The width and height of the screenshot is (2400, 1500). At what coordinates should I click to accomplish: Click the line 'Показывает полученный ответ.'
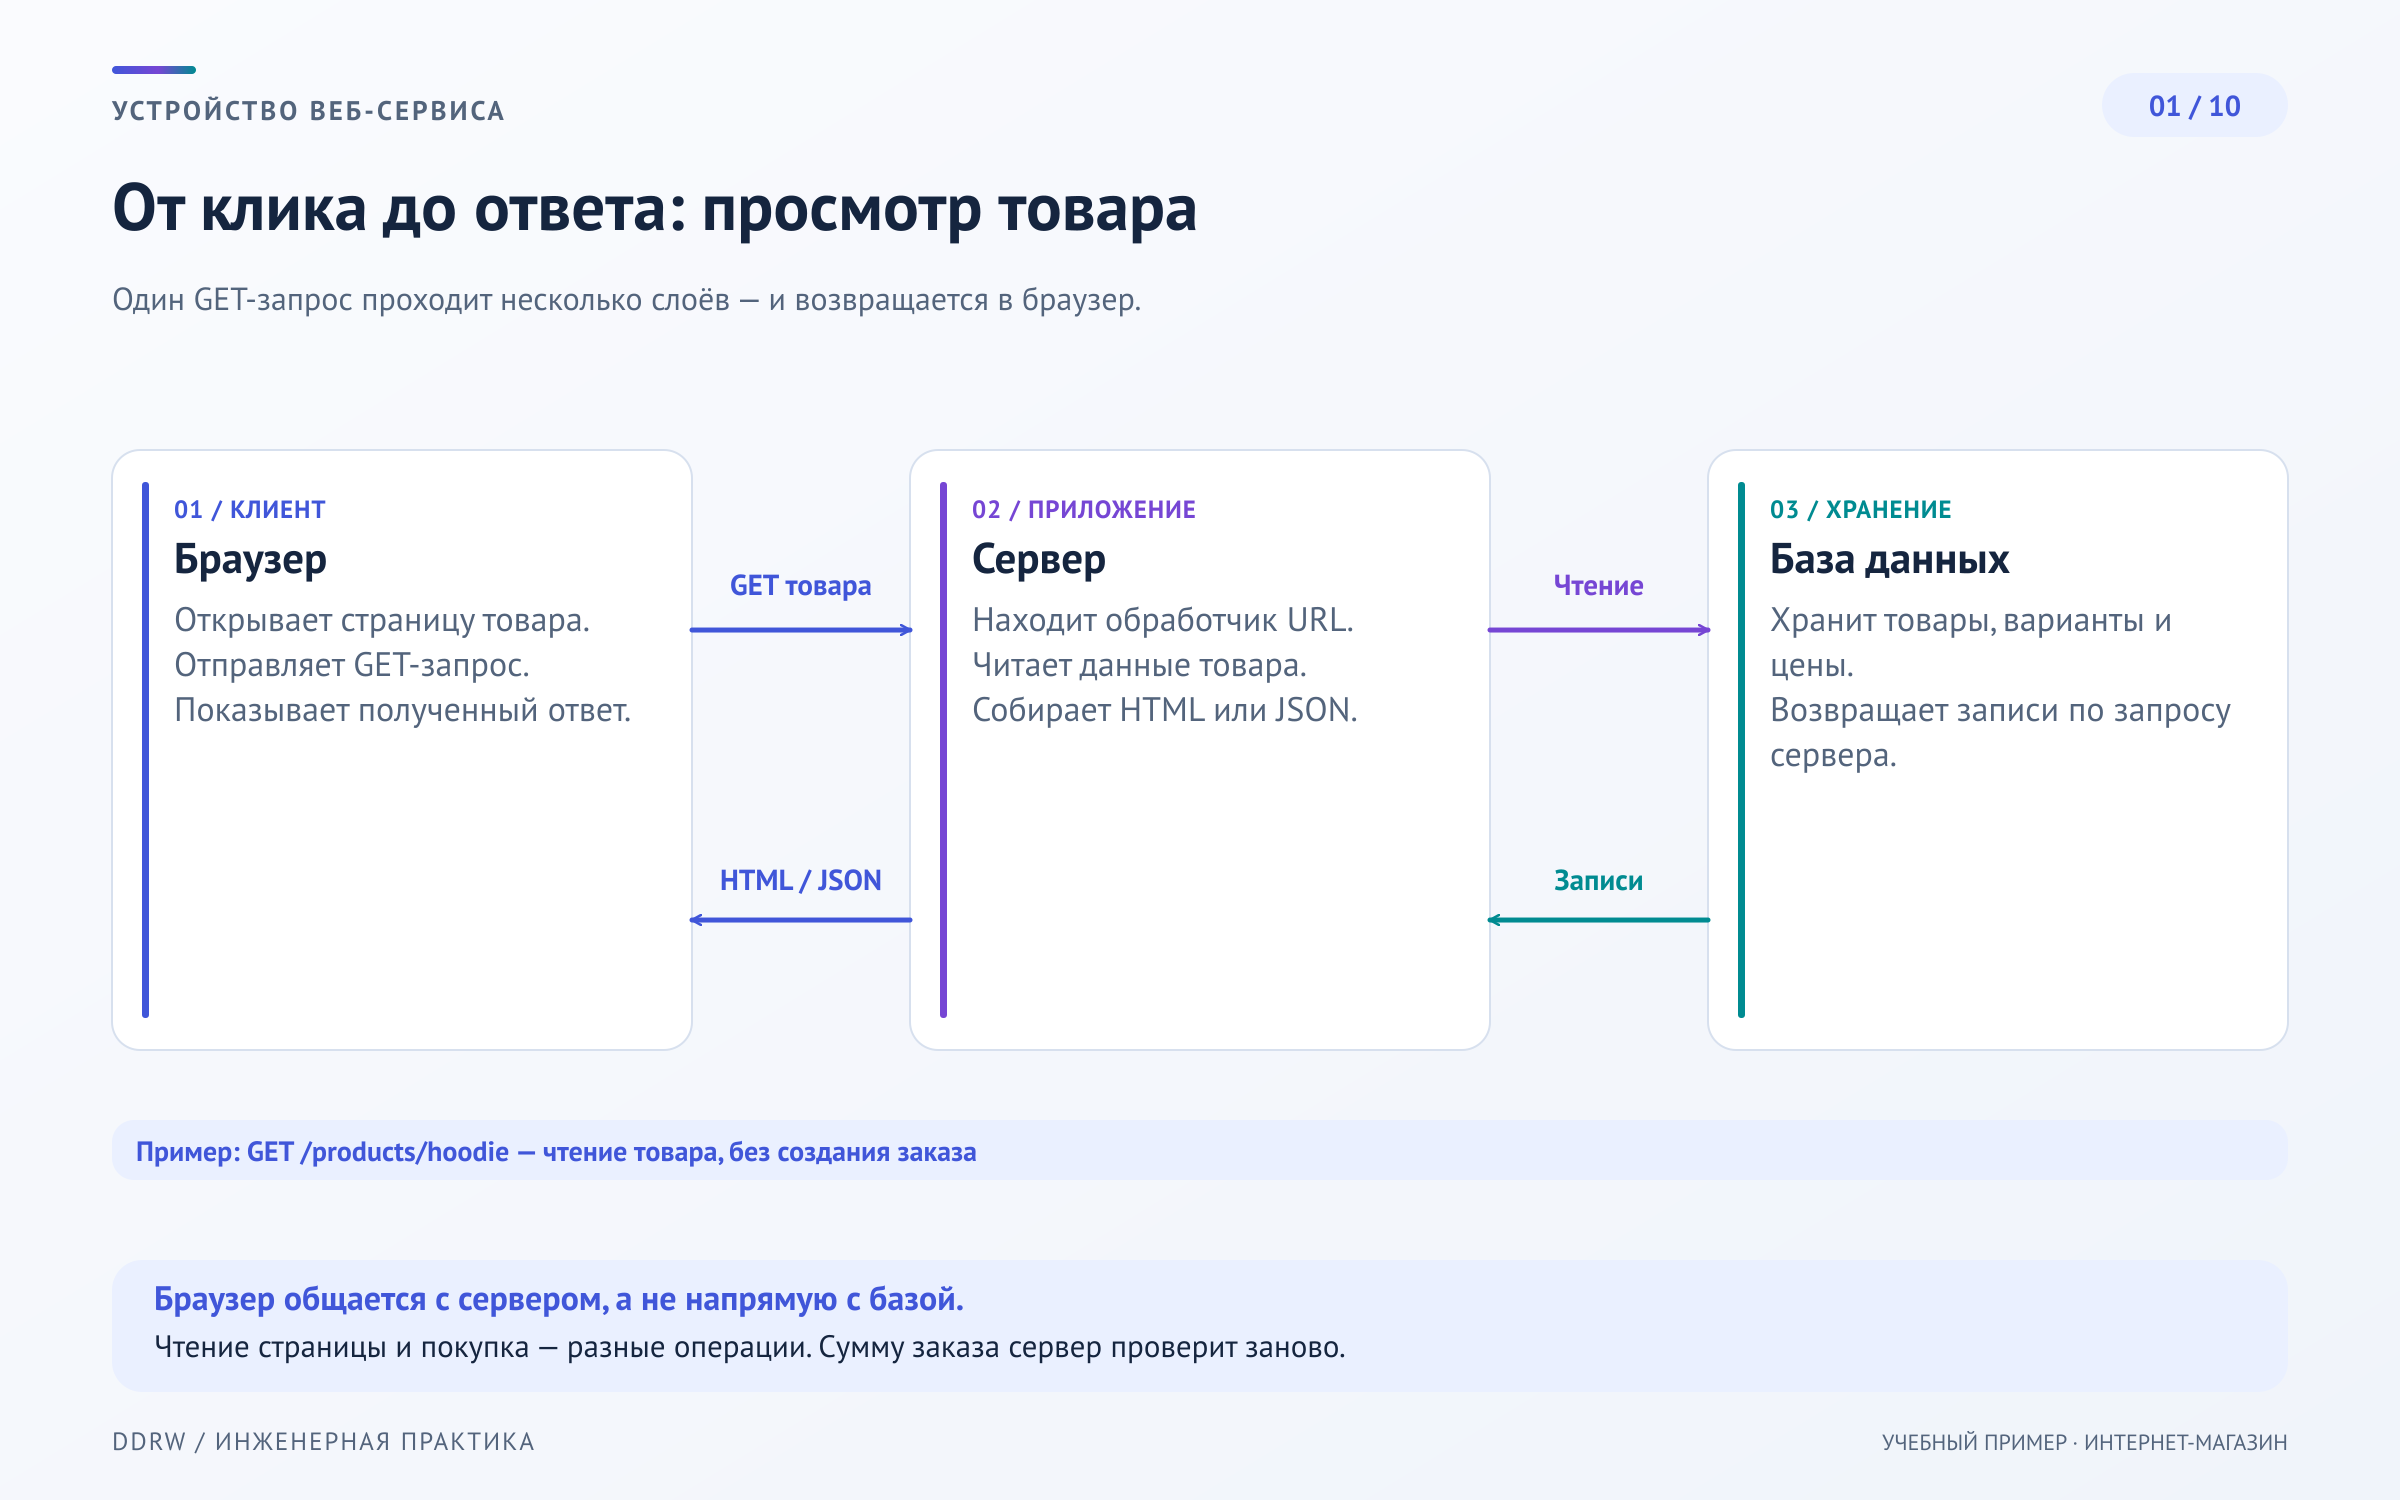point(402,711)
